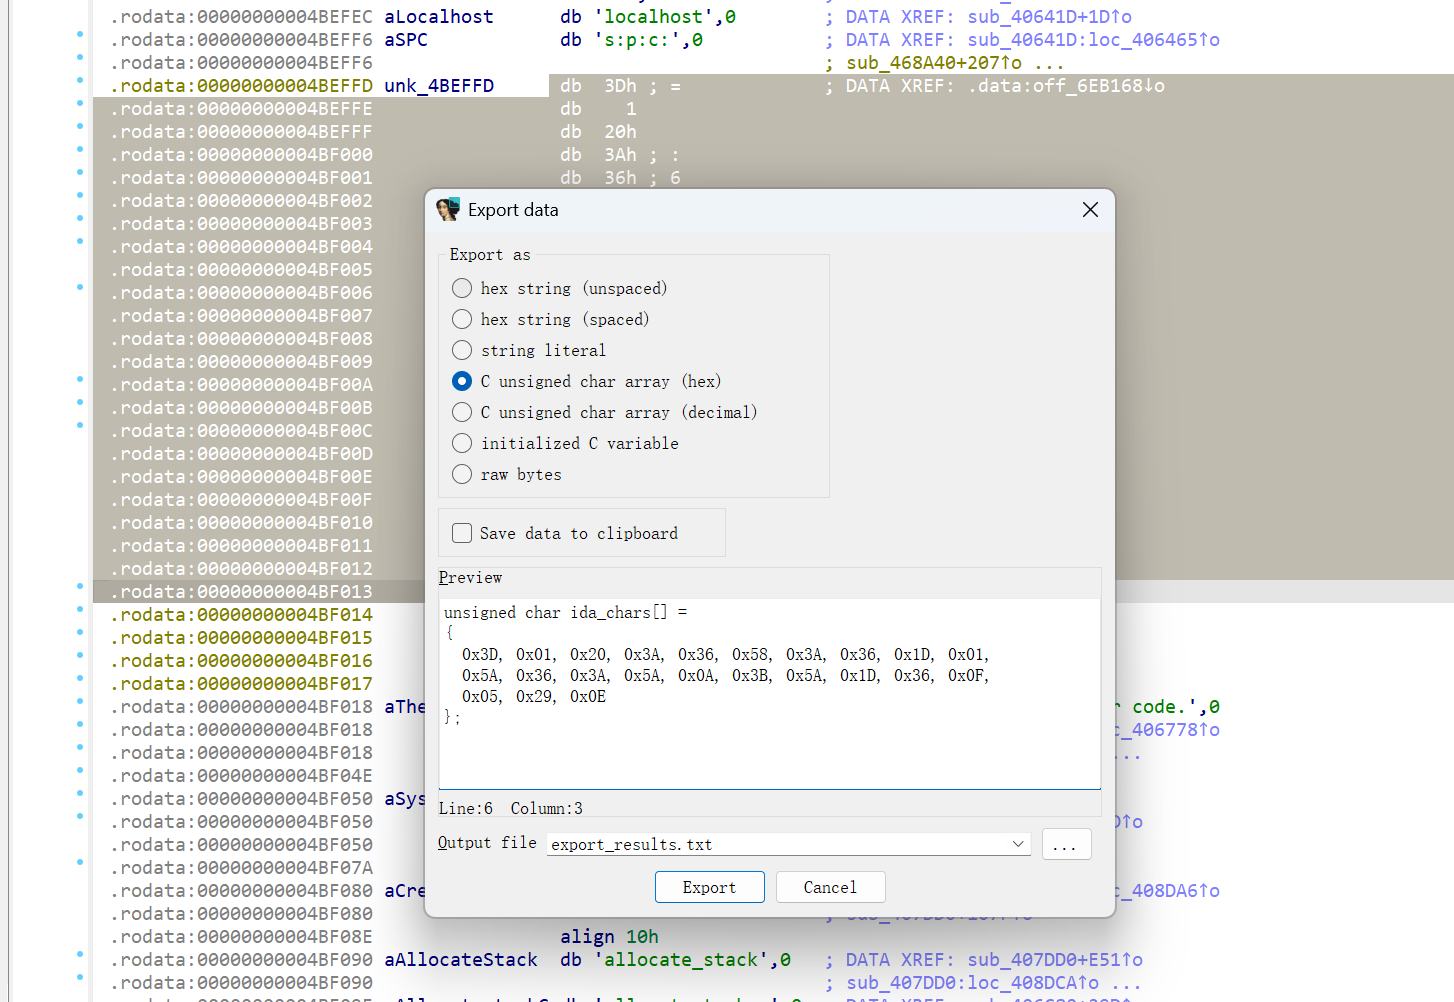Close the Export data dialog

pos(1090,210)
